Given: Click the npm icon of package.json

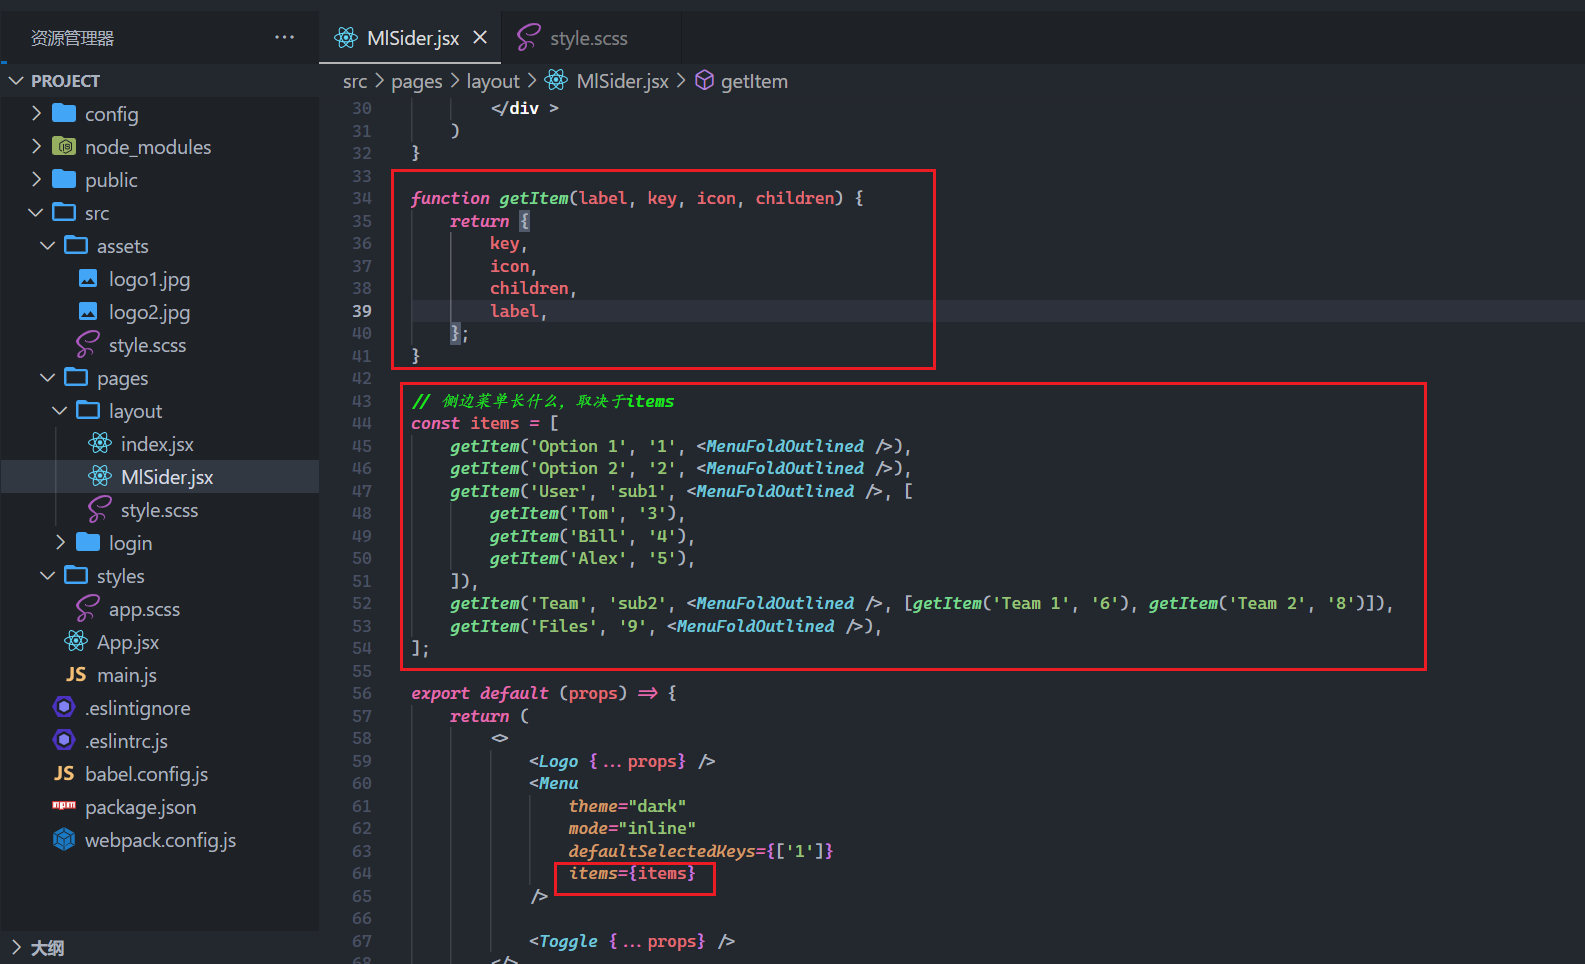Looking at the screenshot, I should pyautogui.click(x=64, y=805).
